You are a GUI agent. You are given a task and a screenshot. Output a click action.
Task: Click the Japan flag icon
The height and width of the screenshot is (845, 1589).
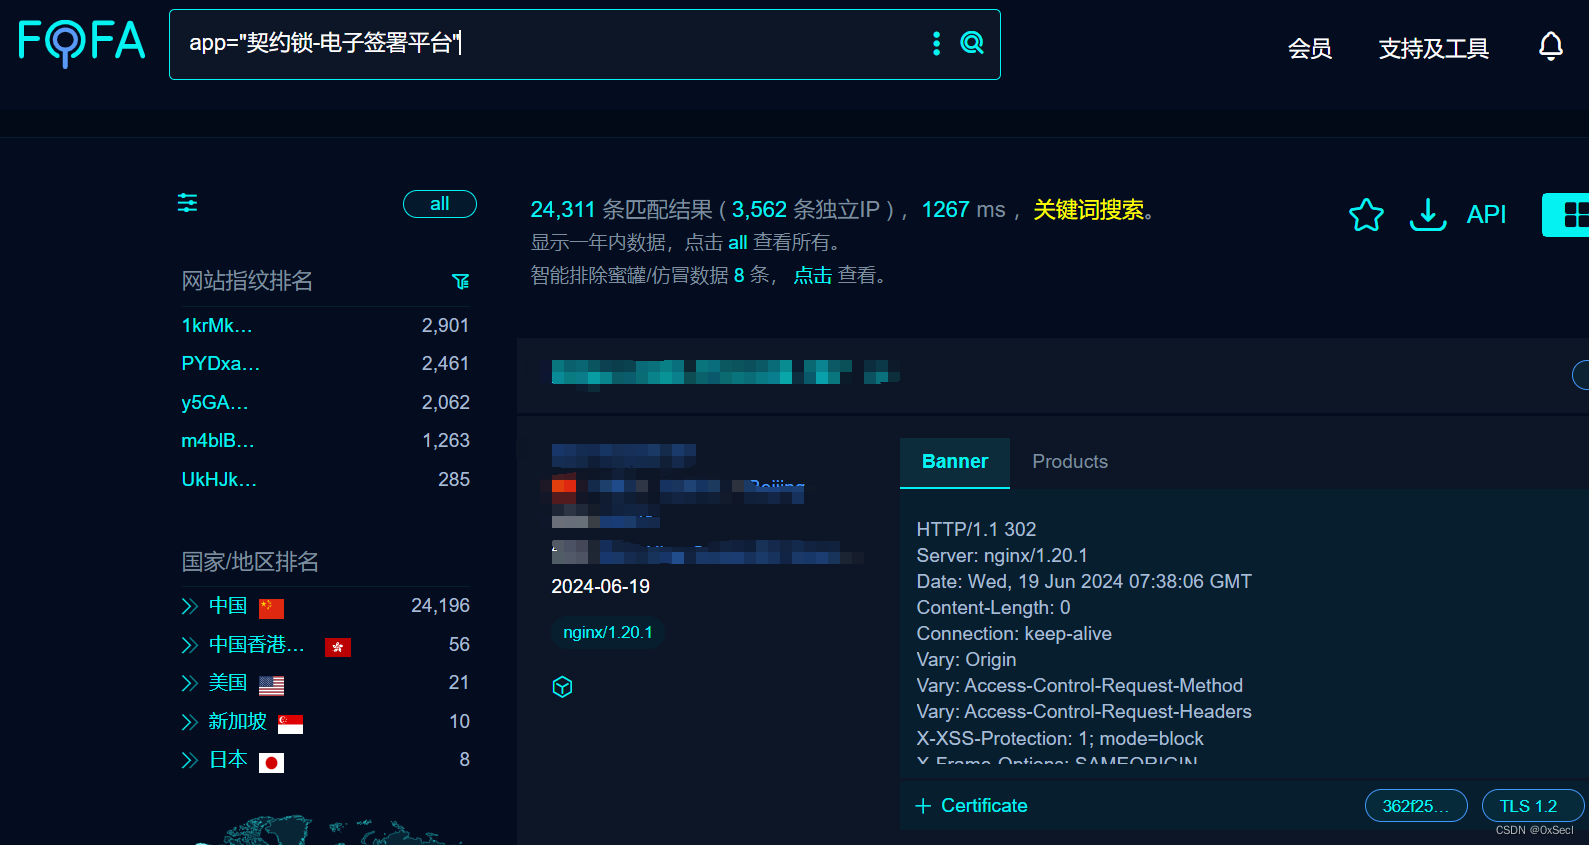click(271, 763)
